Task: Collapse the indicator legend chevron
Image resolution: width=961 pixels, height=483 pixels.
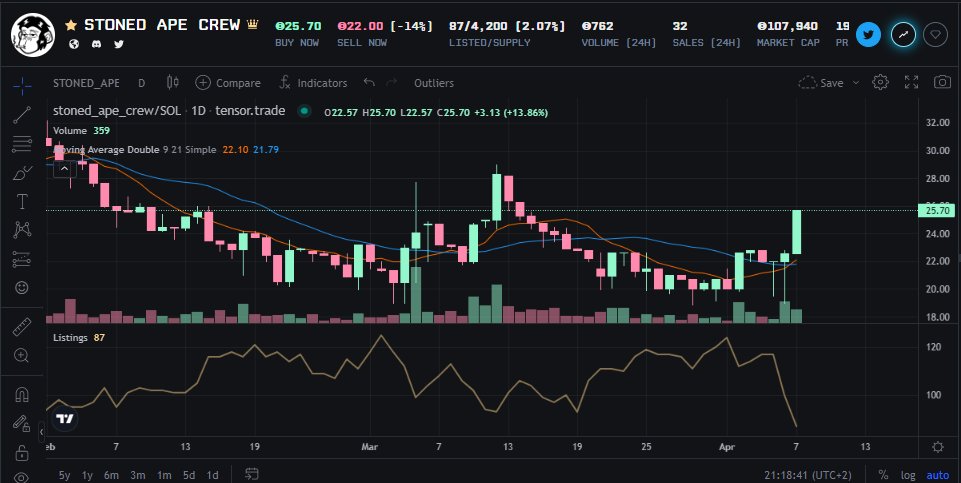Action: click(64, 168)
